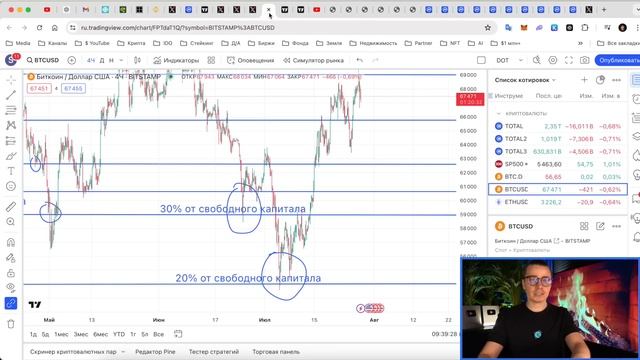Click the redo arrow in top toolbar
640x360 pixels.
(x=376, y=60)
